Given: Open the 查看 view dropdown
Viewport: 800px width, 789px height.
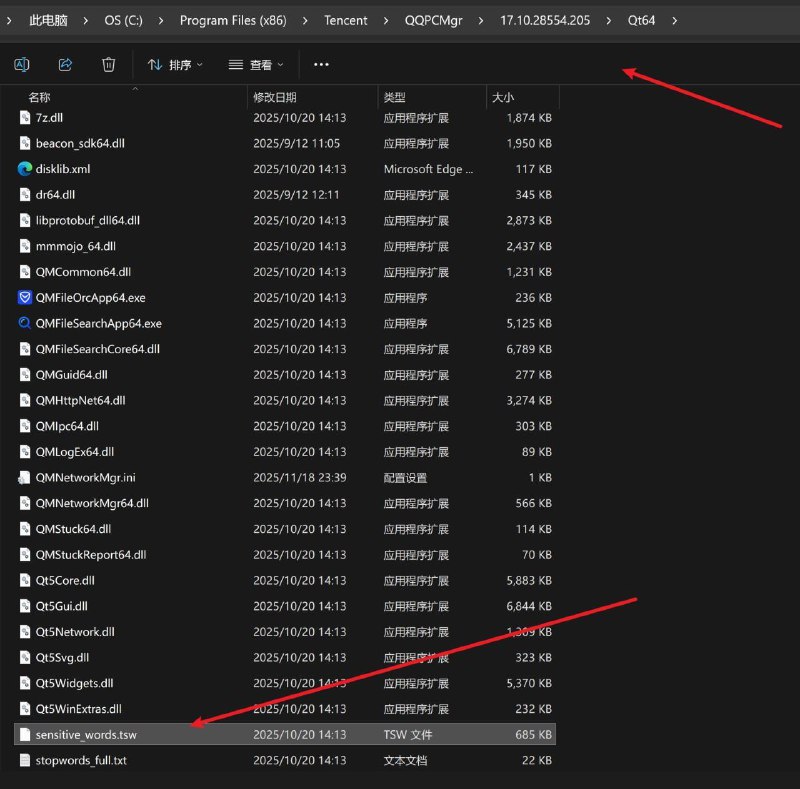Looking at the screenshot, I should 256,65.
